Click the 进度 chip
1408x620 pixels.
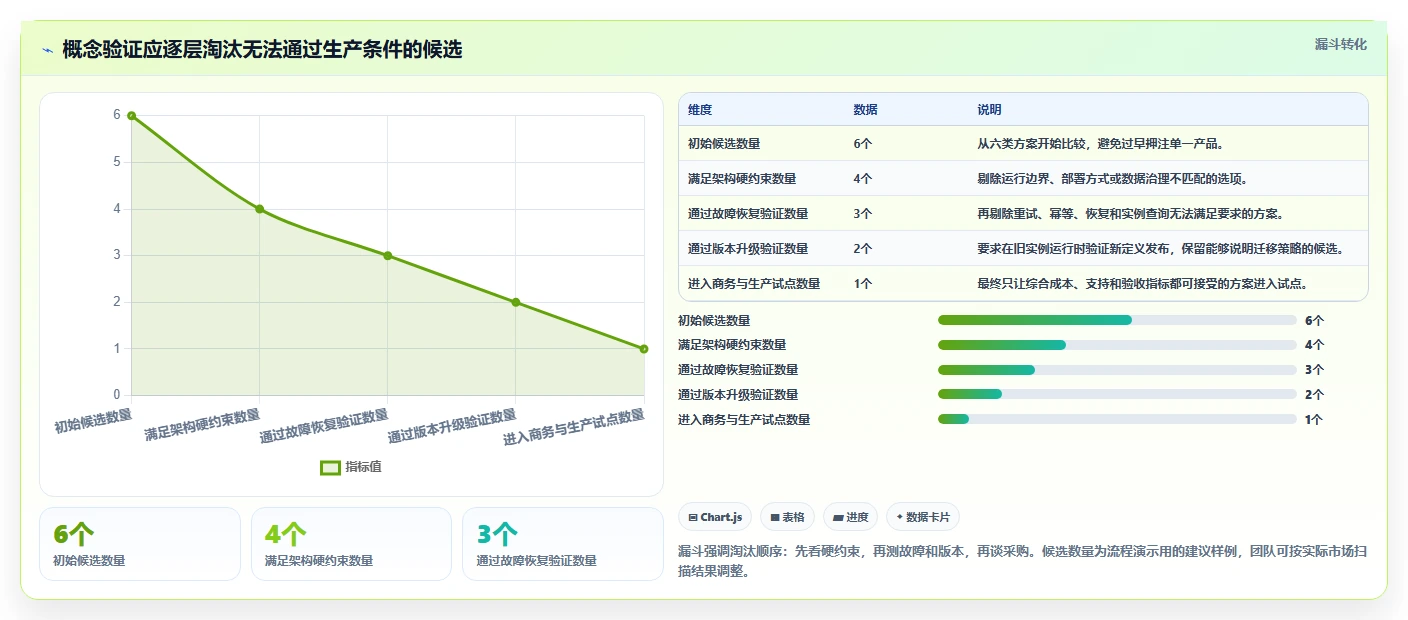coord(850,517)
